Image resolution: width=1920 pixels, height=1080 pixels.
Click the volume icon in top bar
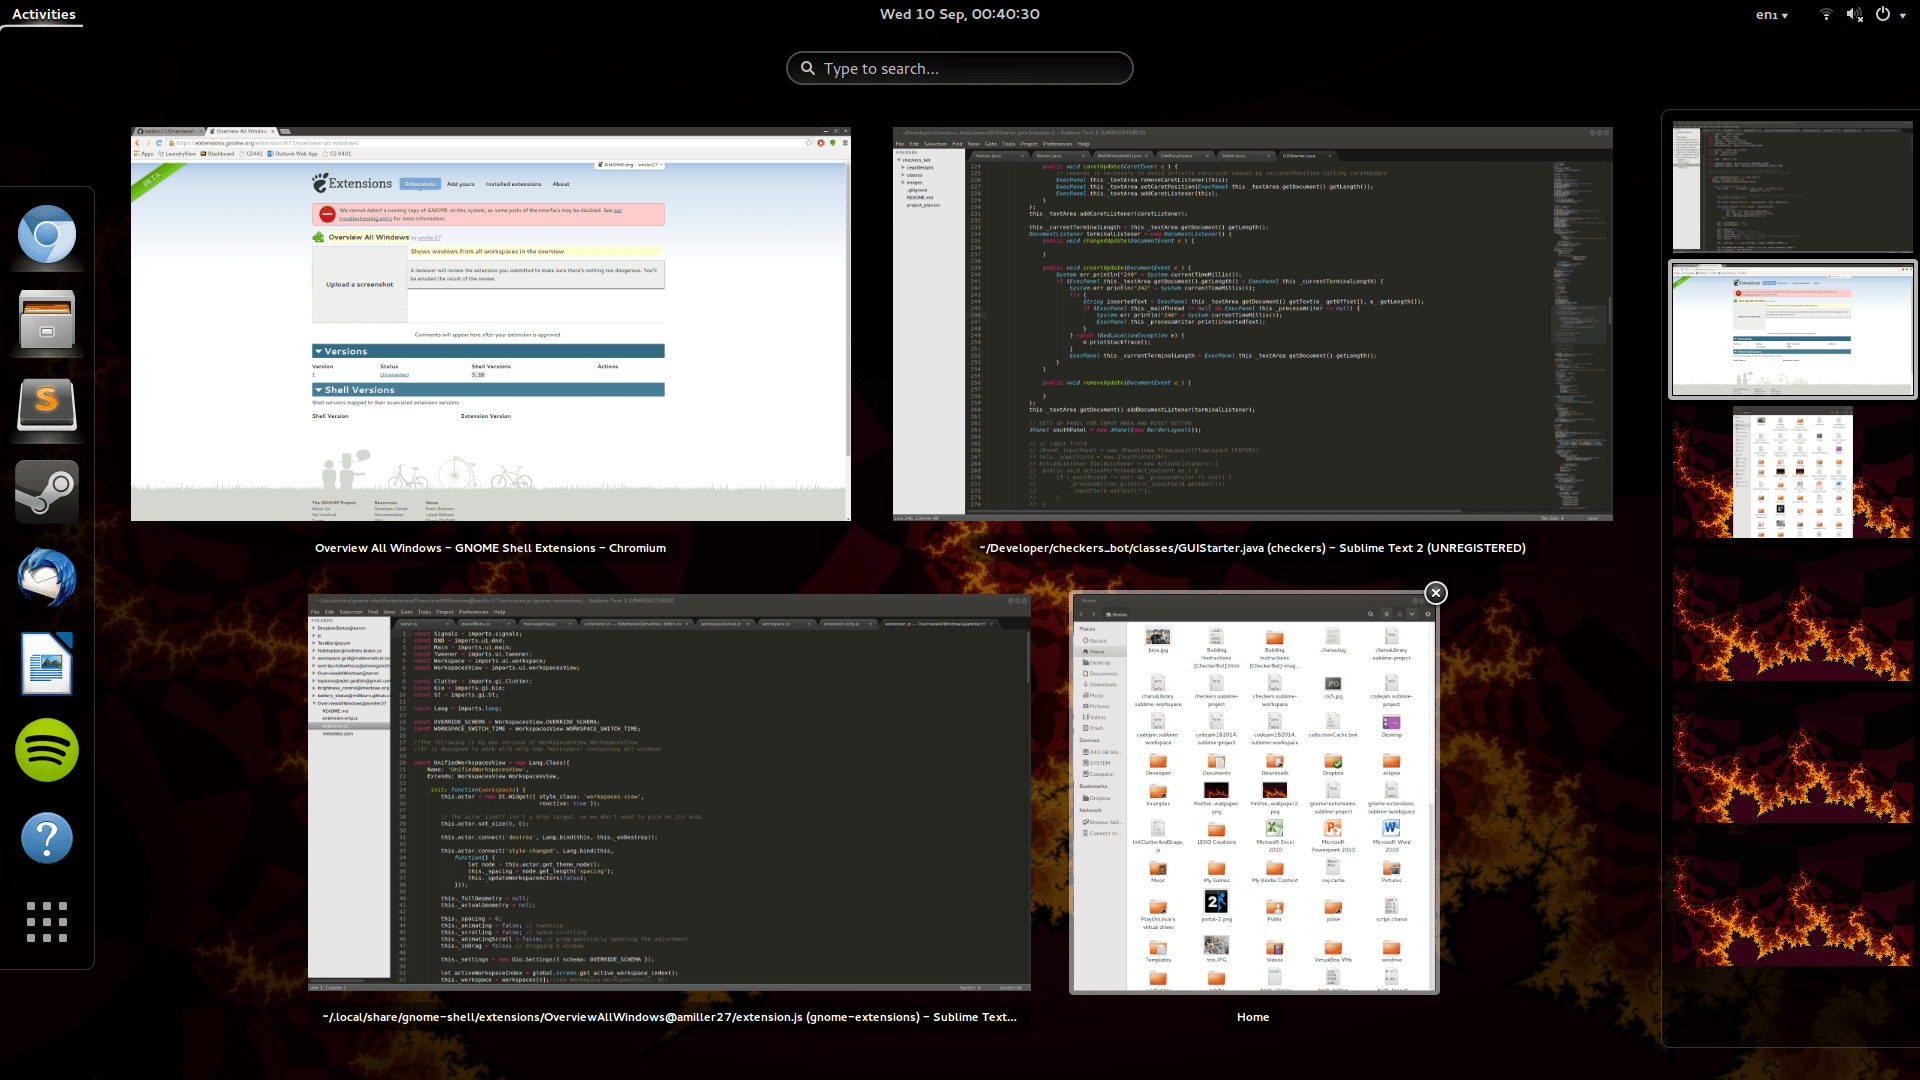coord(1853,14)
